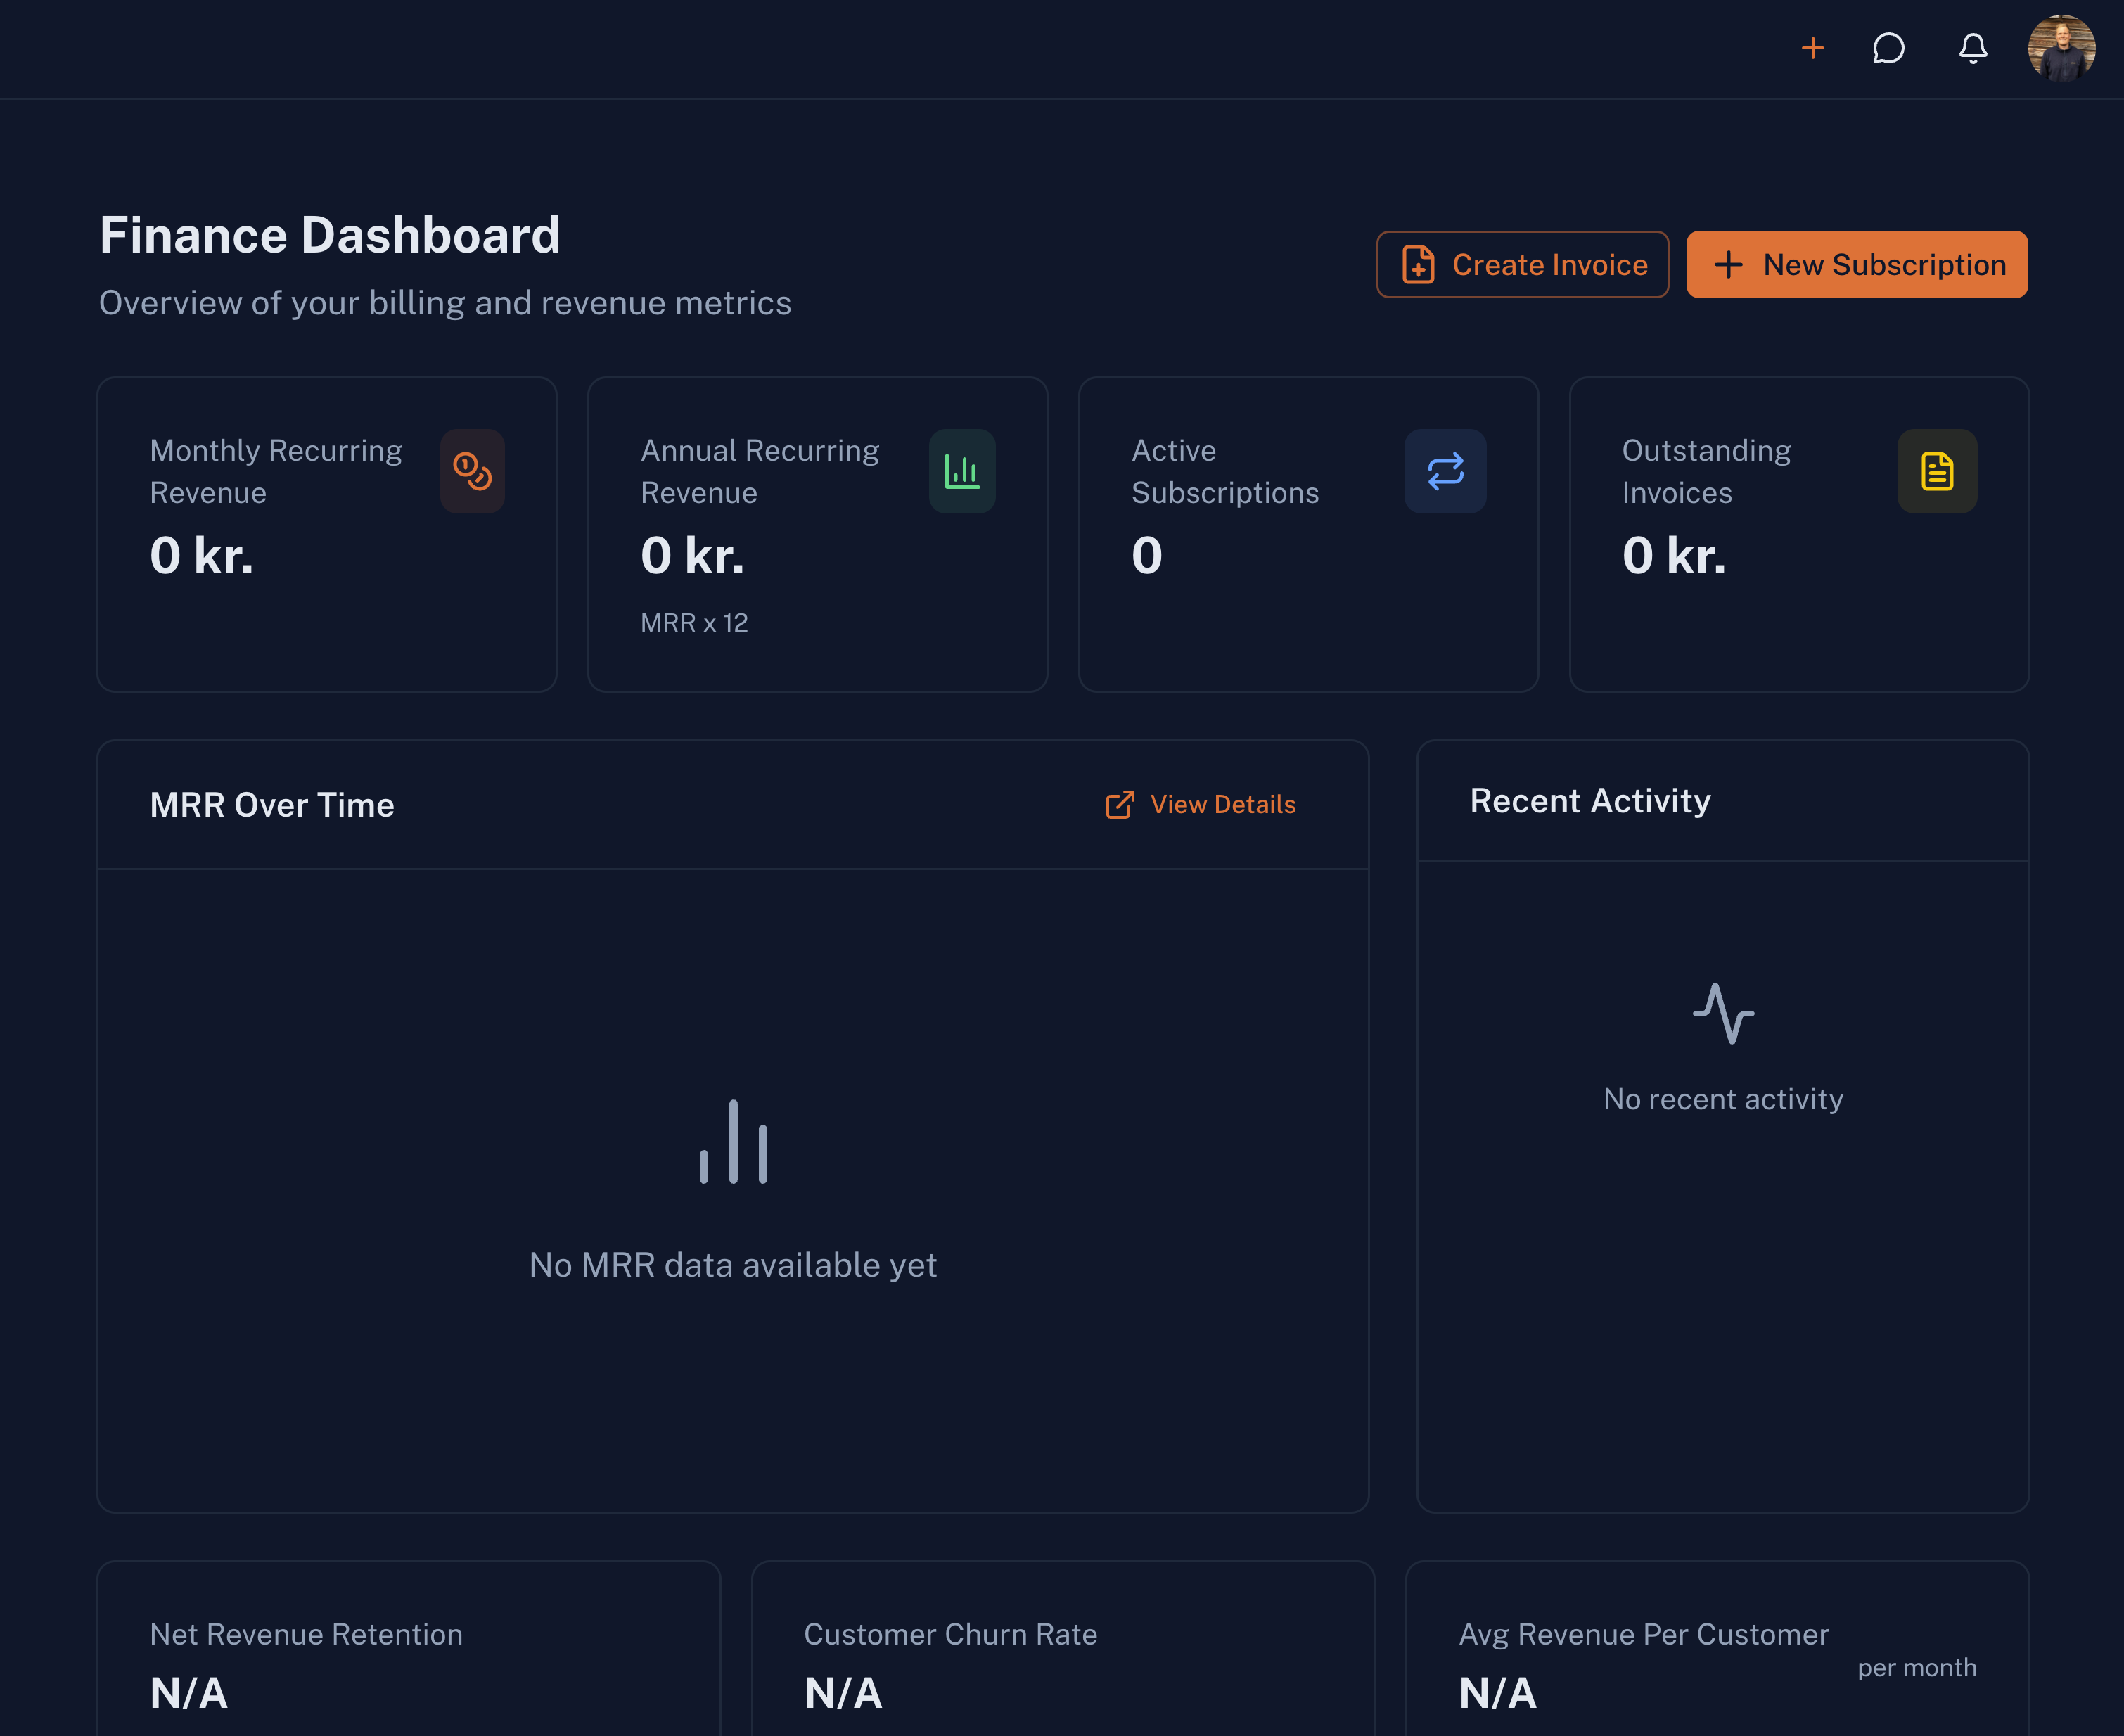This screenshot has width=2124, height=1736.
Task: Click the Customer Churn Rate label
Action: pyautogui.click(x=950, y=1634)
